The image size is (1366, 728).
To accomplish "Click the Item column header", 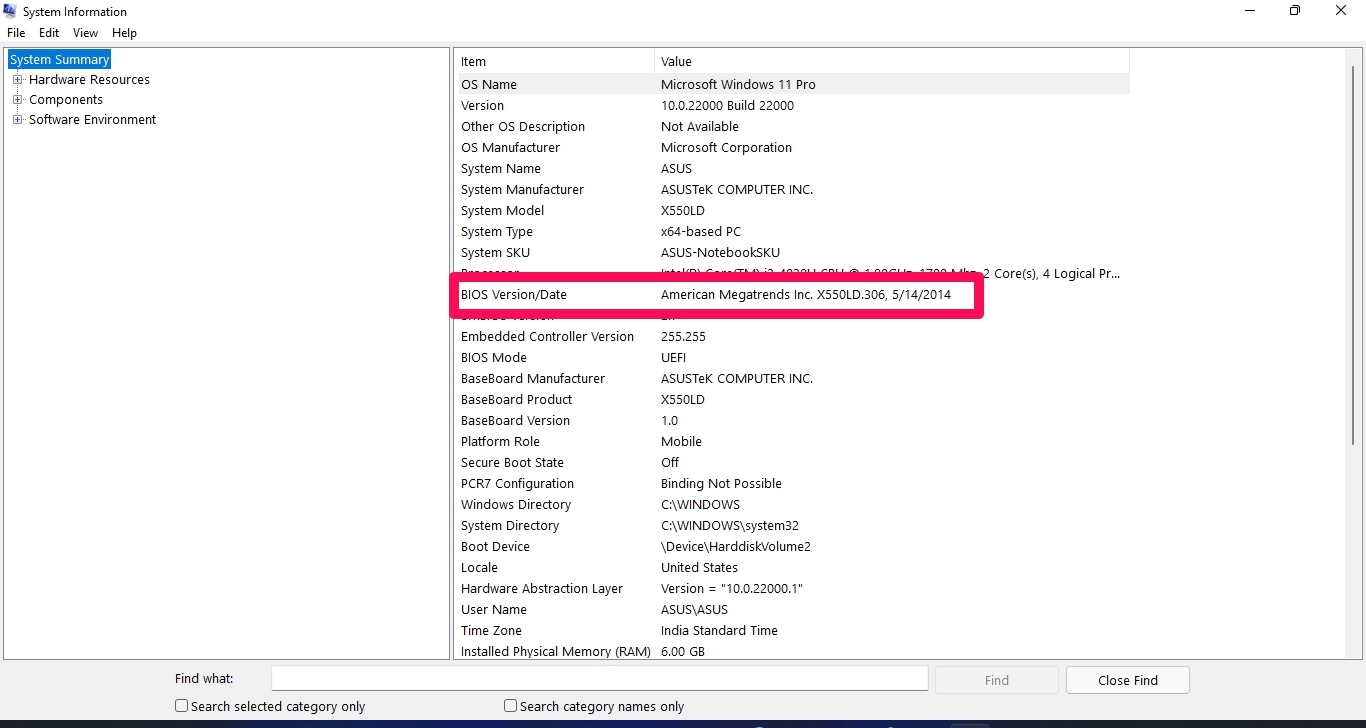I will point(555,62).
